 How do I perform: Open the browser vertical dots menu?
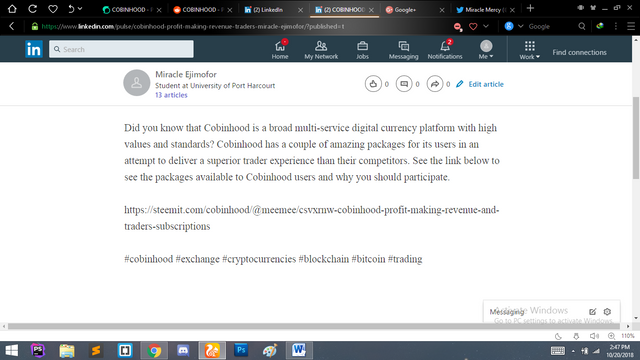pyautogui.click(x=616, y=26)
